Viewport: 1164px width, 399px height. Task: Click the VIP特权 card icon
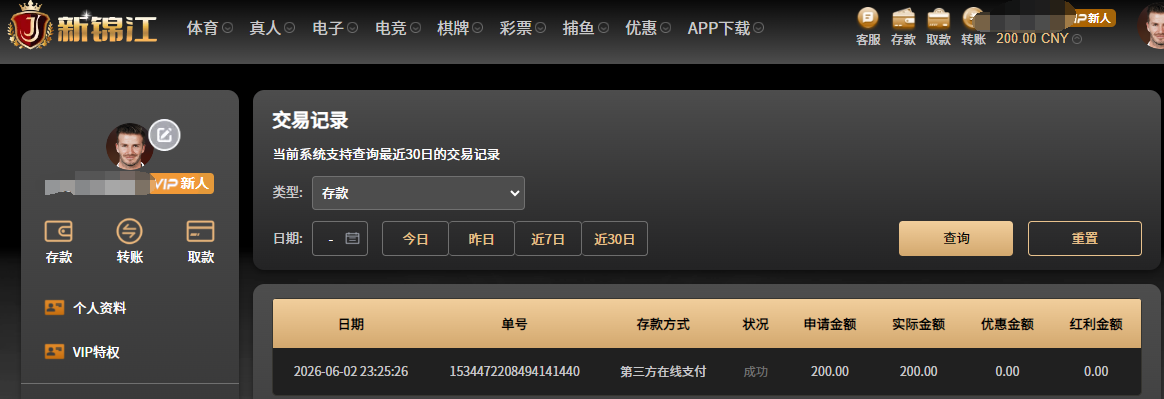[x=55, y=352]
